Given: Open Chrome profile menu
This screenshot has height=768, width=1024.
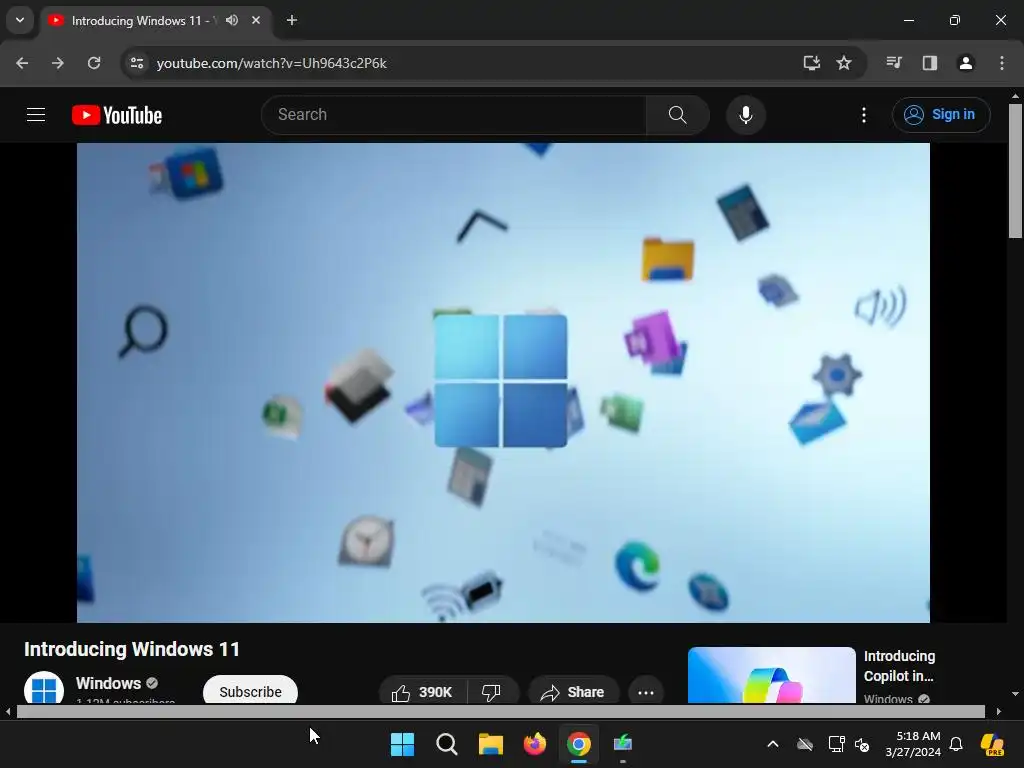Looking at the screenshot, I should click(965, 63).
